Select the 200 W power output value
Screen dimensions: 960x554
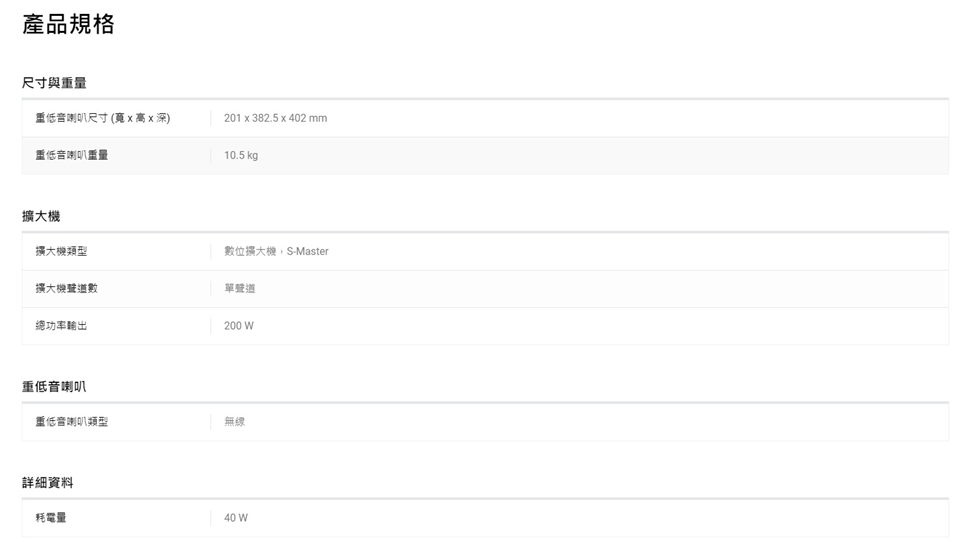pyautogui.click(x=239, y=326)
